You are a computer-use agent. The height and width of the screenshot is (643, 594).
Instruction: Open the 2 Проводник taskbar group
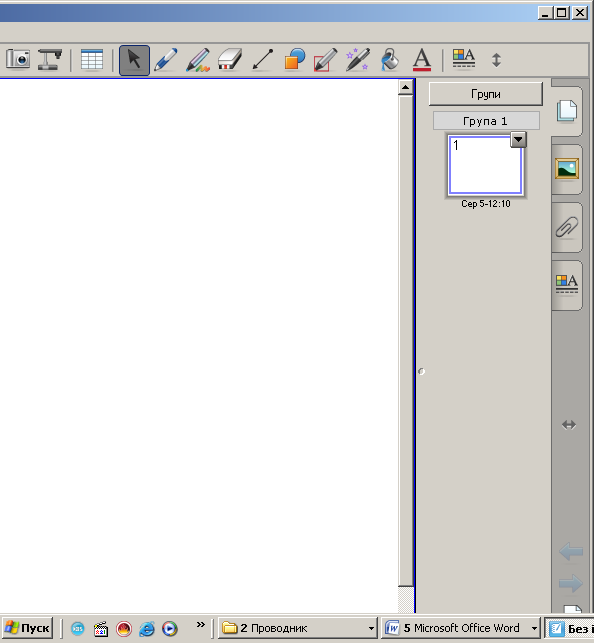(x=298, y=628)
